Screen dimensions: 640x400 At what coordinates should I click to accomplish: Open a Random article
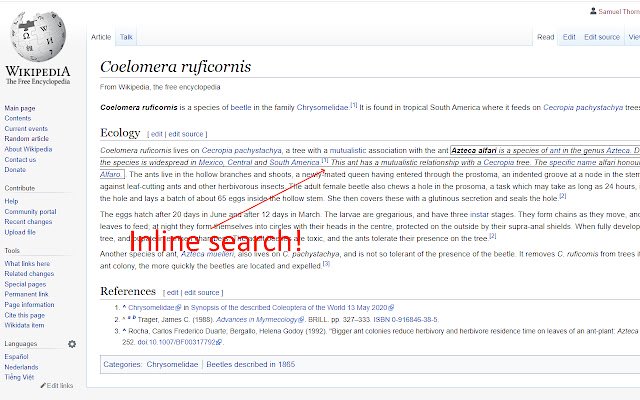[27, 139]
